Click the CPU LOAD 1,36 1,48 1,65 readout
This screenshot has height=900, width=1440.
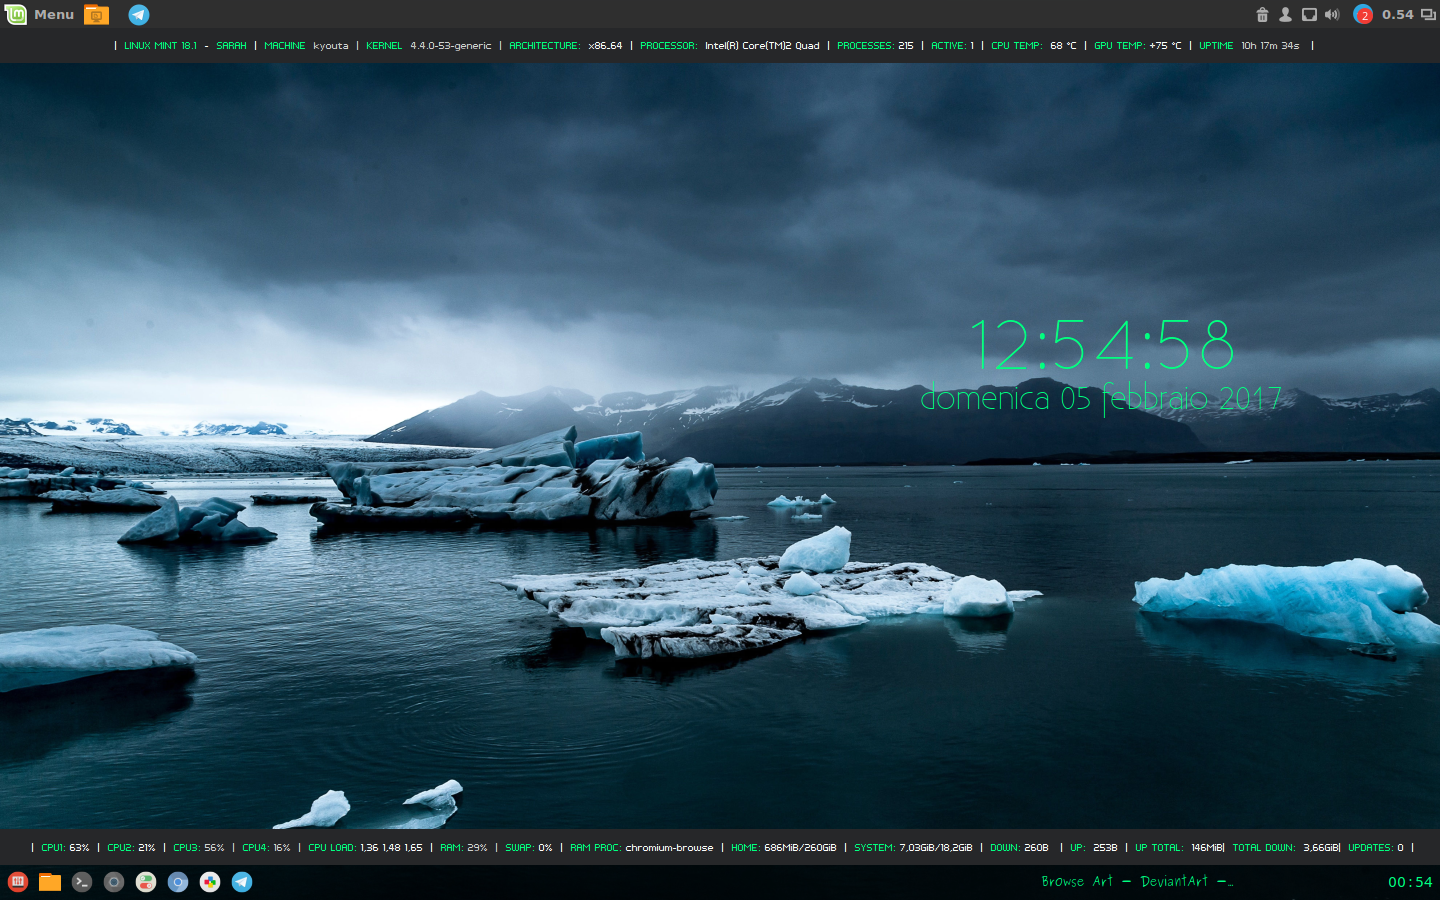(365, 848)
